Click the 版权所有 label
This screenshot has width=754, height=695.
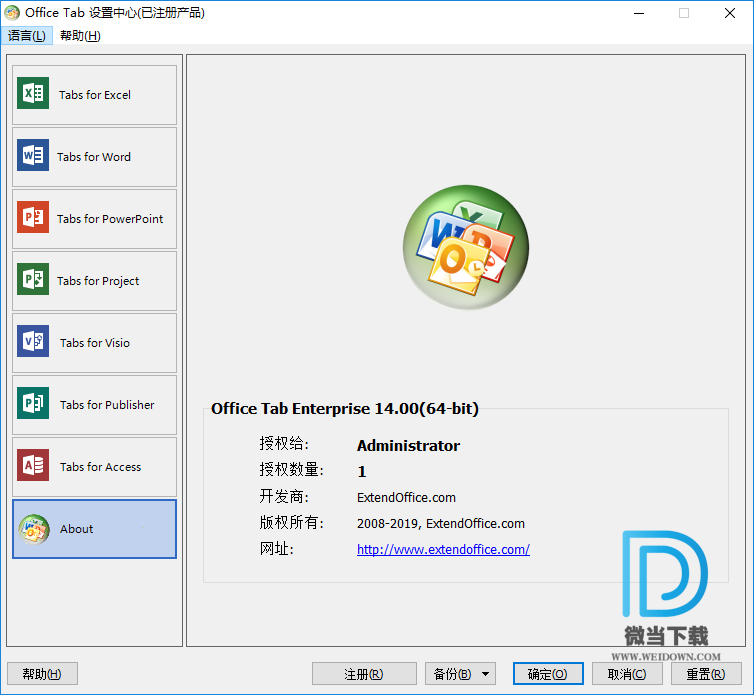[292, 522]
